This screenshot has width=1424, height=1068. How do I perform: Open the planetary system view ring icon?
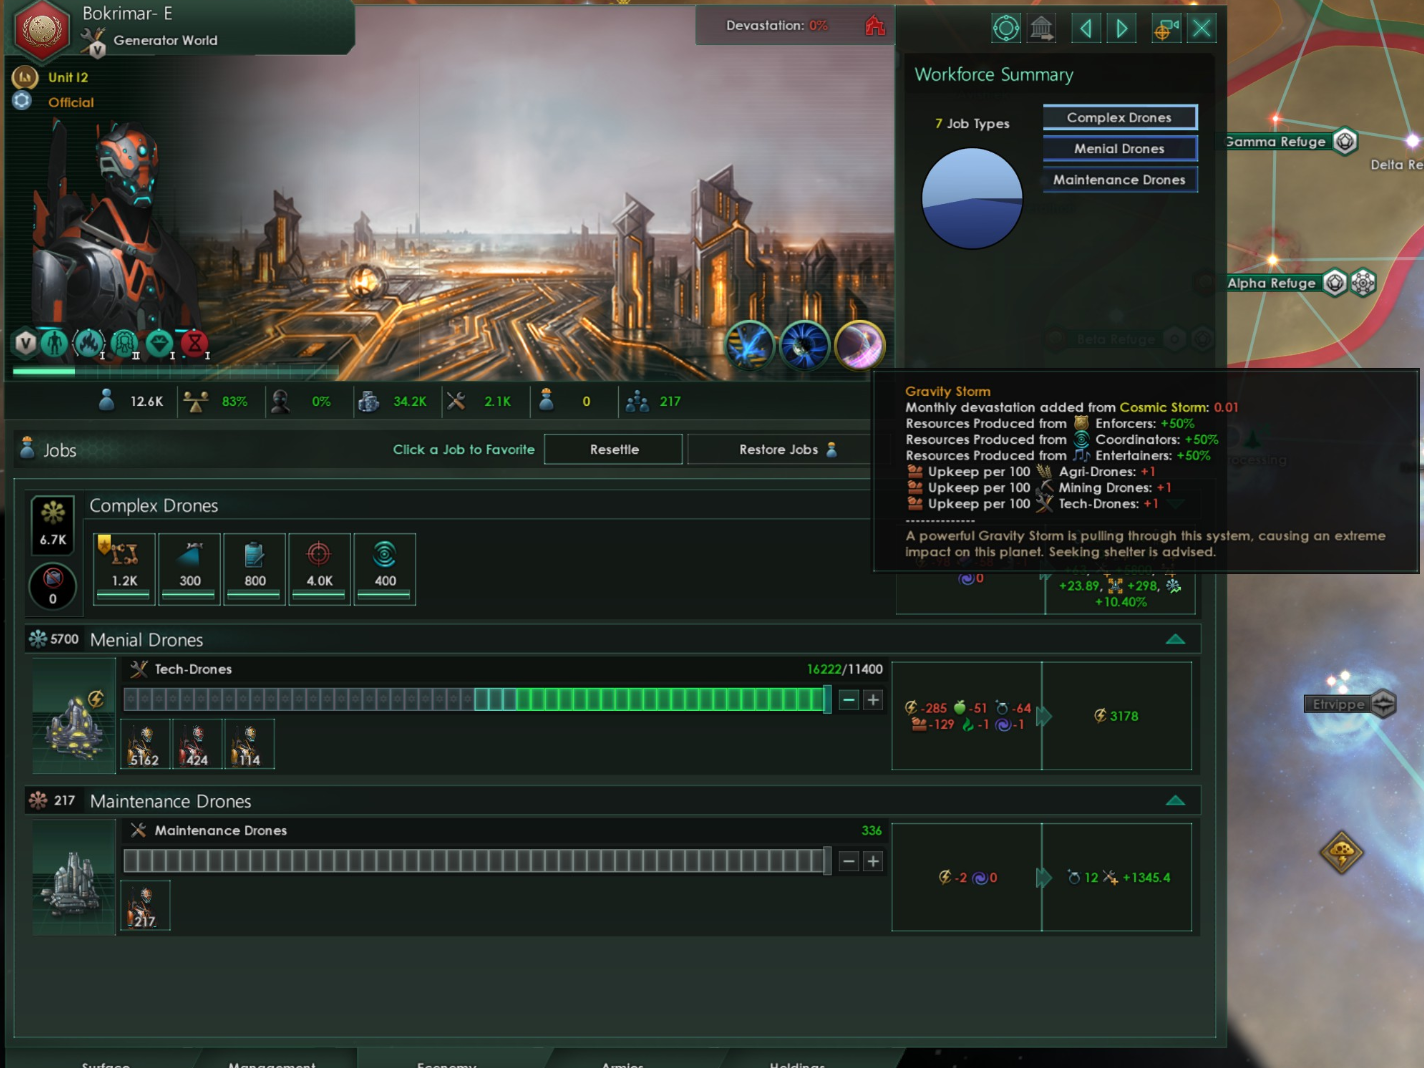point(1006,28)
